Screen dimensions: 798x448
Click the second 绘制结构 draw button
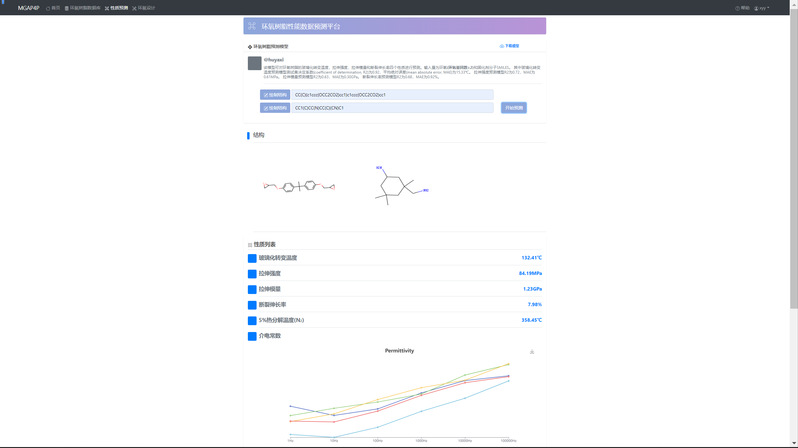coord(275,108)
